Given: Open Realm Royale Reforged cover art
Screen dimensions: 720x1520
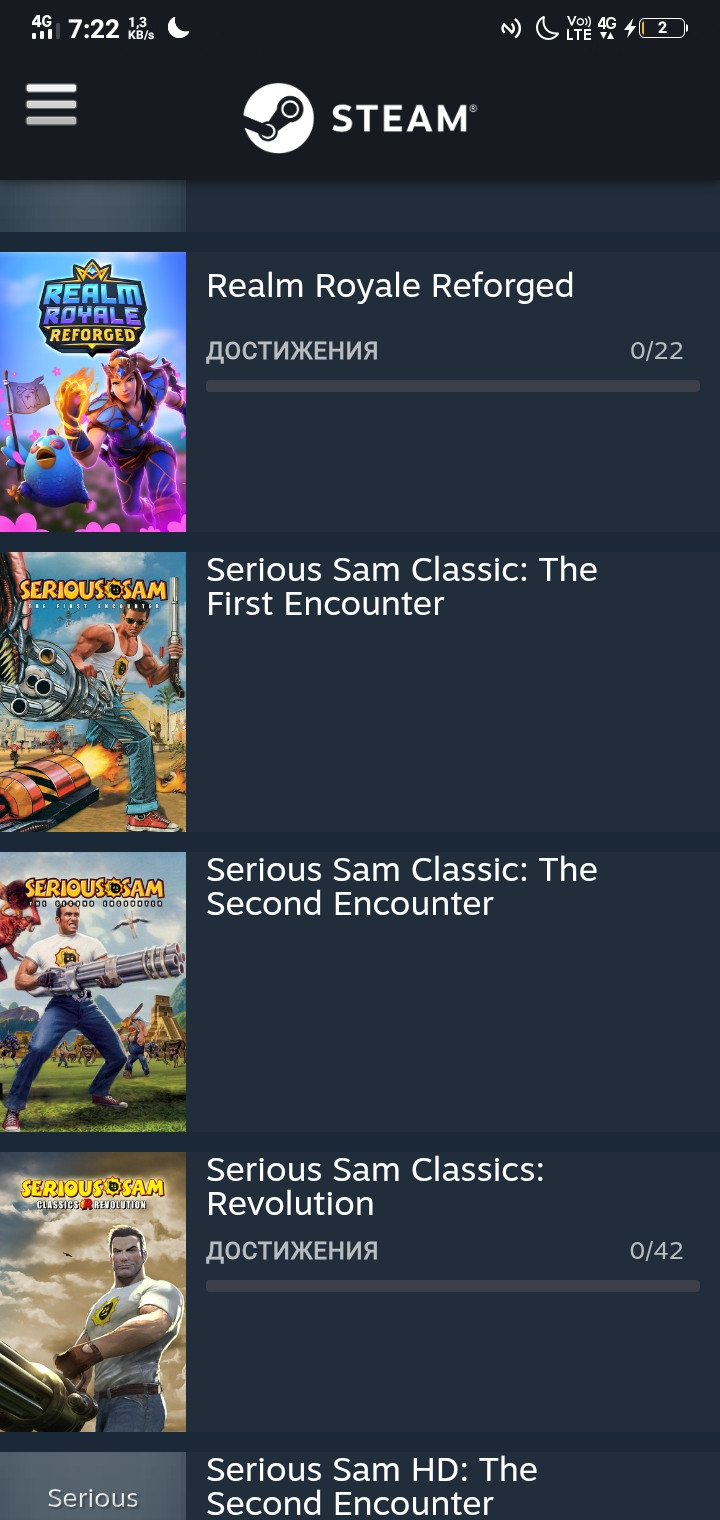Looking at the screenshot, I should click(x=93, y=392).
